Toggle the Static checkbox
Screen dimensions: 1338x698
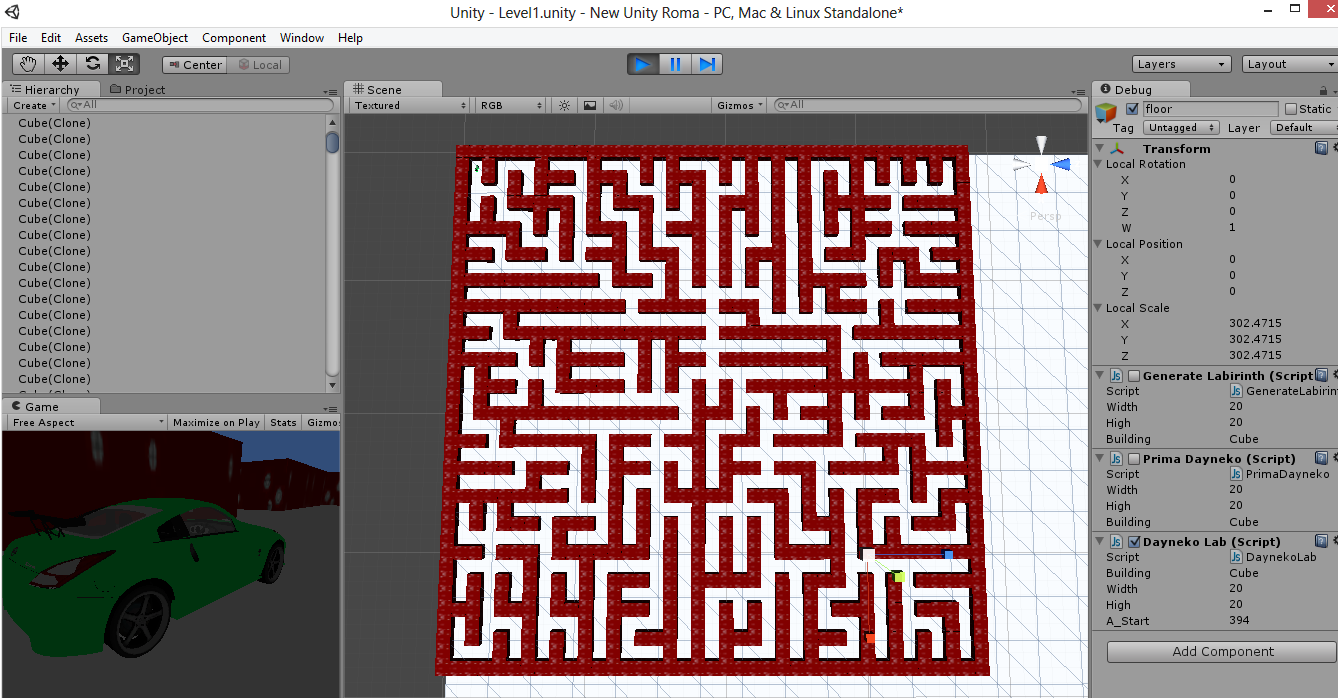[1291, 109]
